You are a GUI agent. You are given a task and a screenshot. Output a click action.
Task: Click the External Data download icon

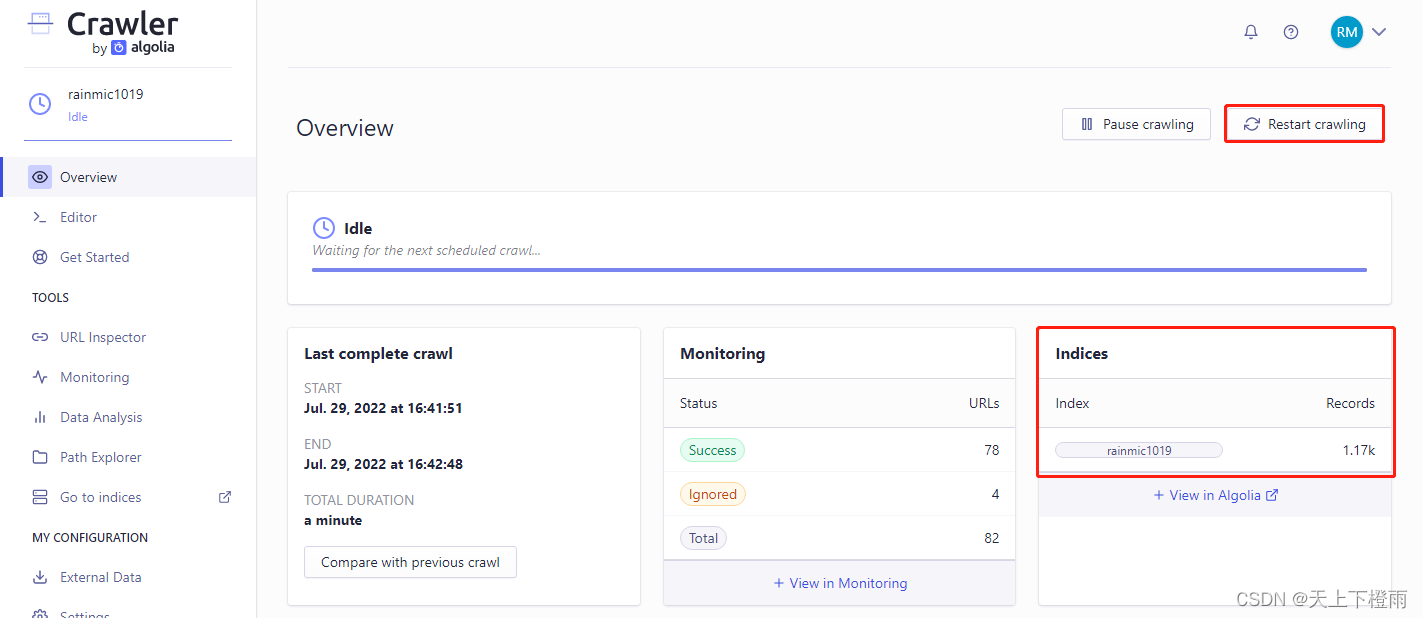(x=40, y=577)
